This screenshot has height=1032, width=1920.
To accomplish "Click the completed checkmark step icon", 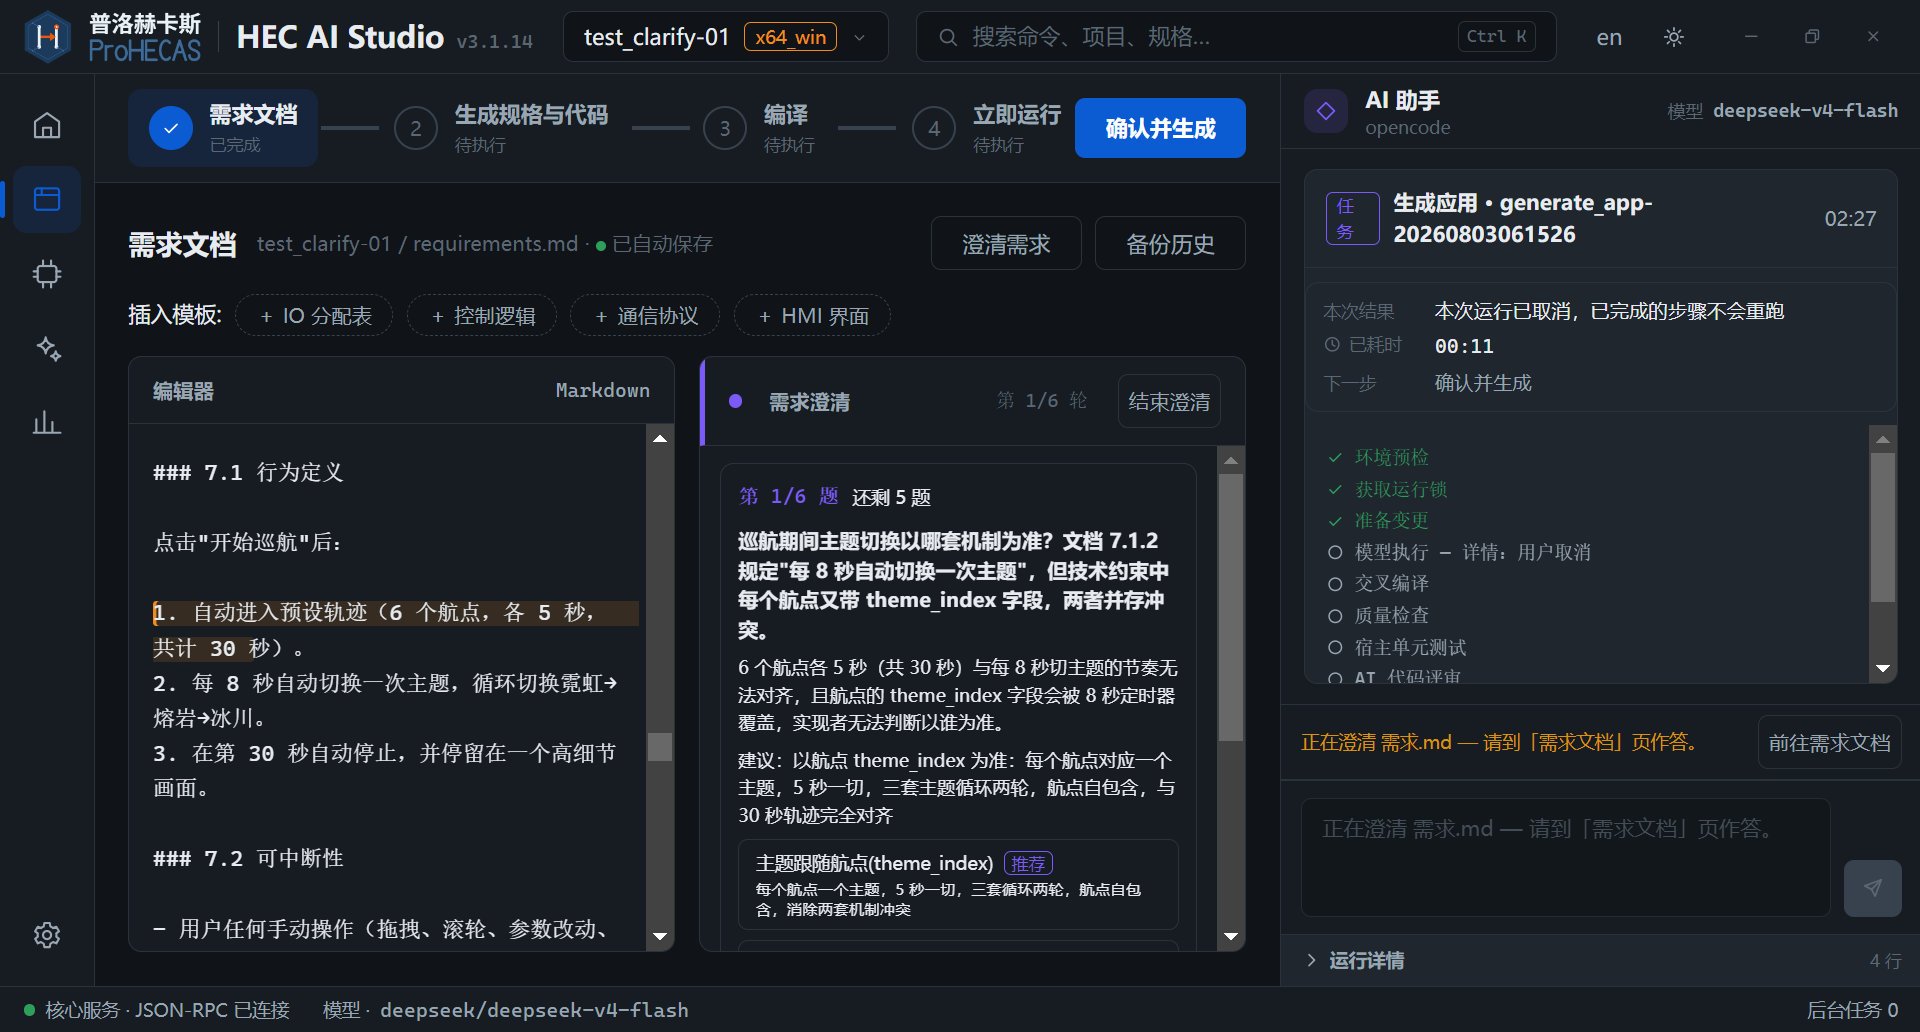I will click(171, 128).
